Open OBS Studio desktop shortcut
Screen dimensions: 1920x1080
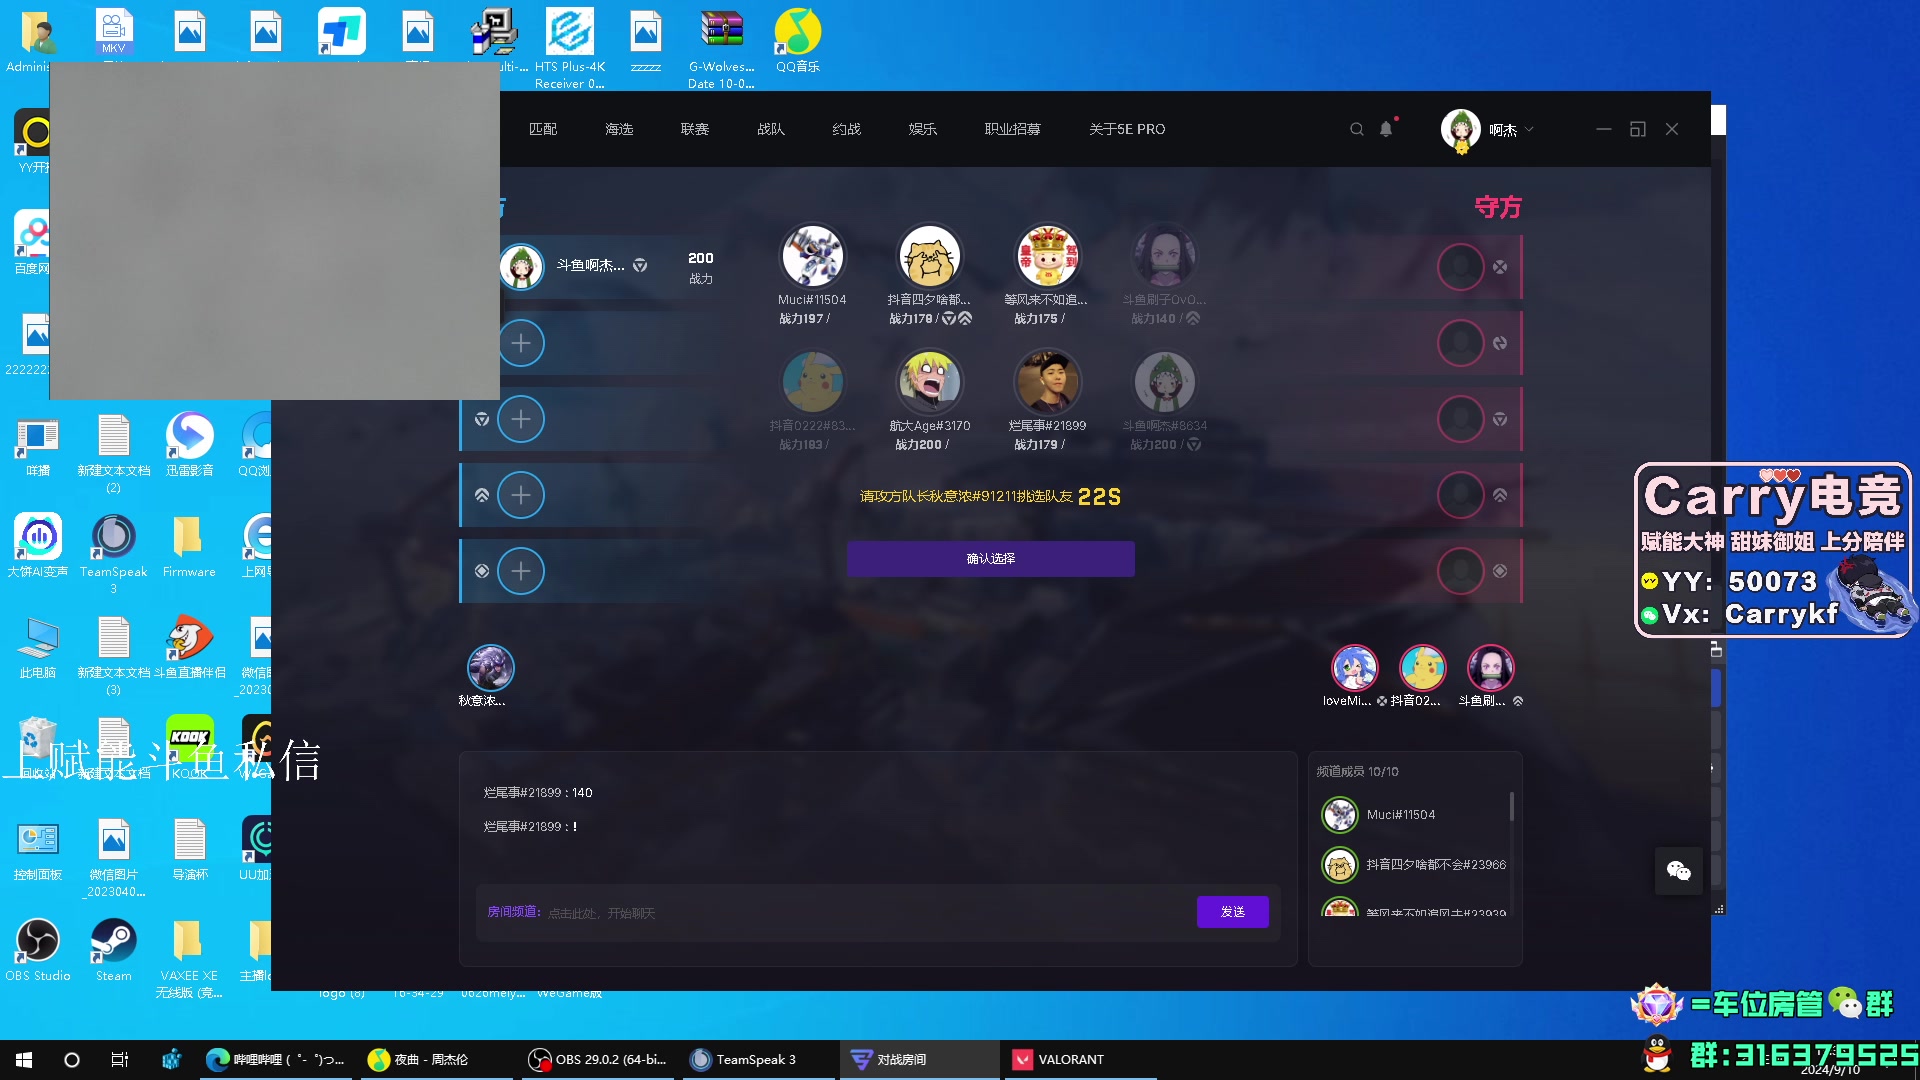(x=37, y=950)
